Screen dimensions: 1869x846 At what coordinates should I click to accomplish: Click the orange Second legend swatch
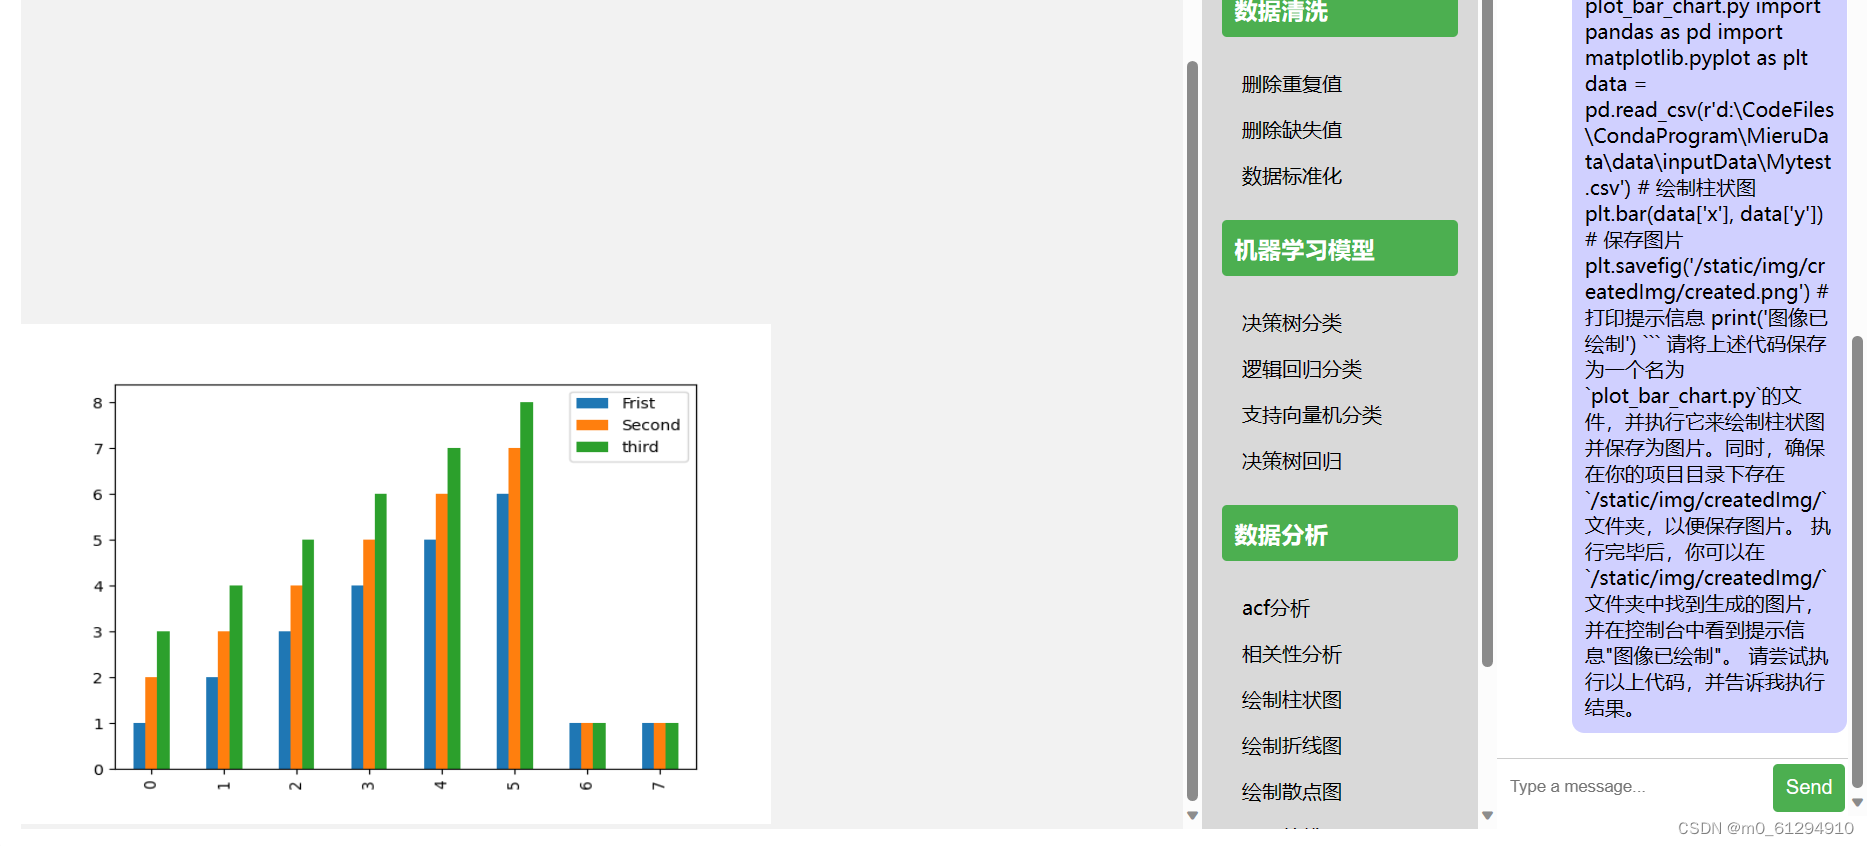[x=592, y=425]
